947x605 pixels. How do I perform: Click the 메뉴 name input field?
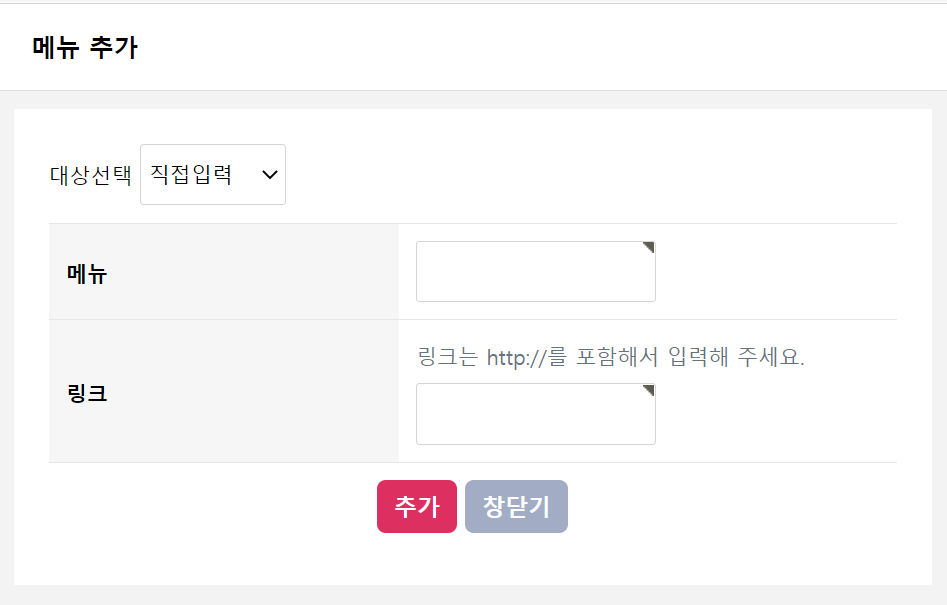pos(535,271)
